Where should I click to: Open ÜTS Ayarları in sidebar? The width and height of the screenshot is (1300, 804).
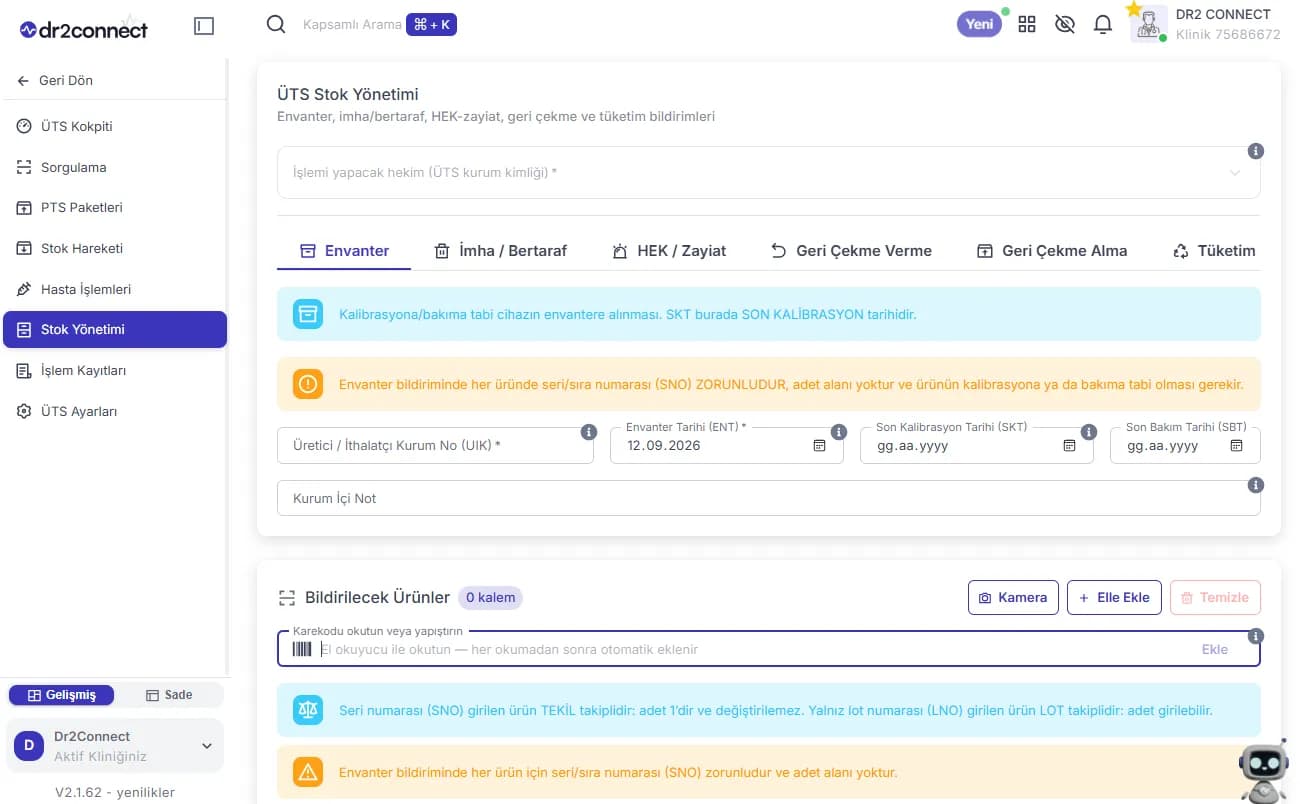pos(115,411)
